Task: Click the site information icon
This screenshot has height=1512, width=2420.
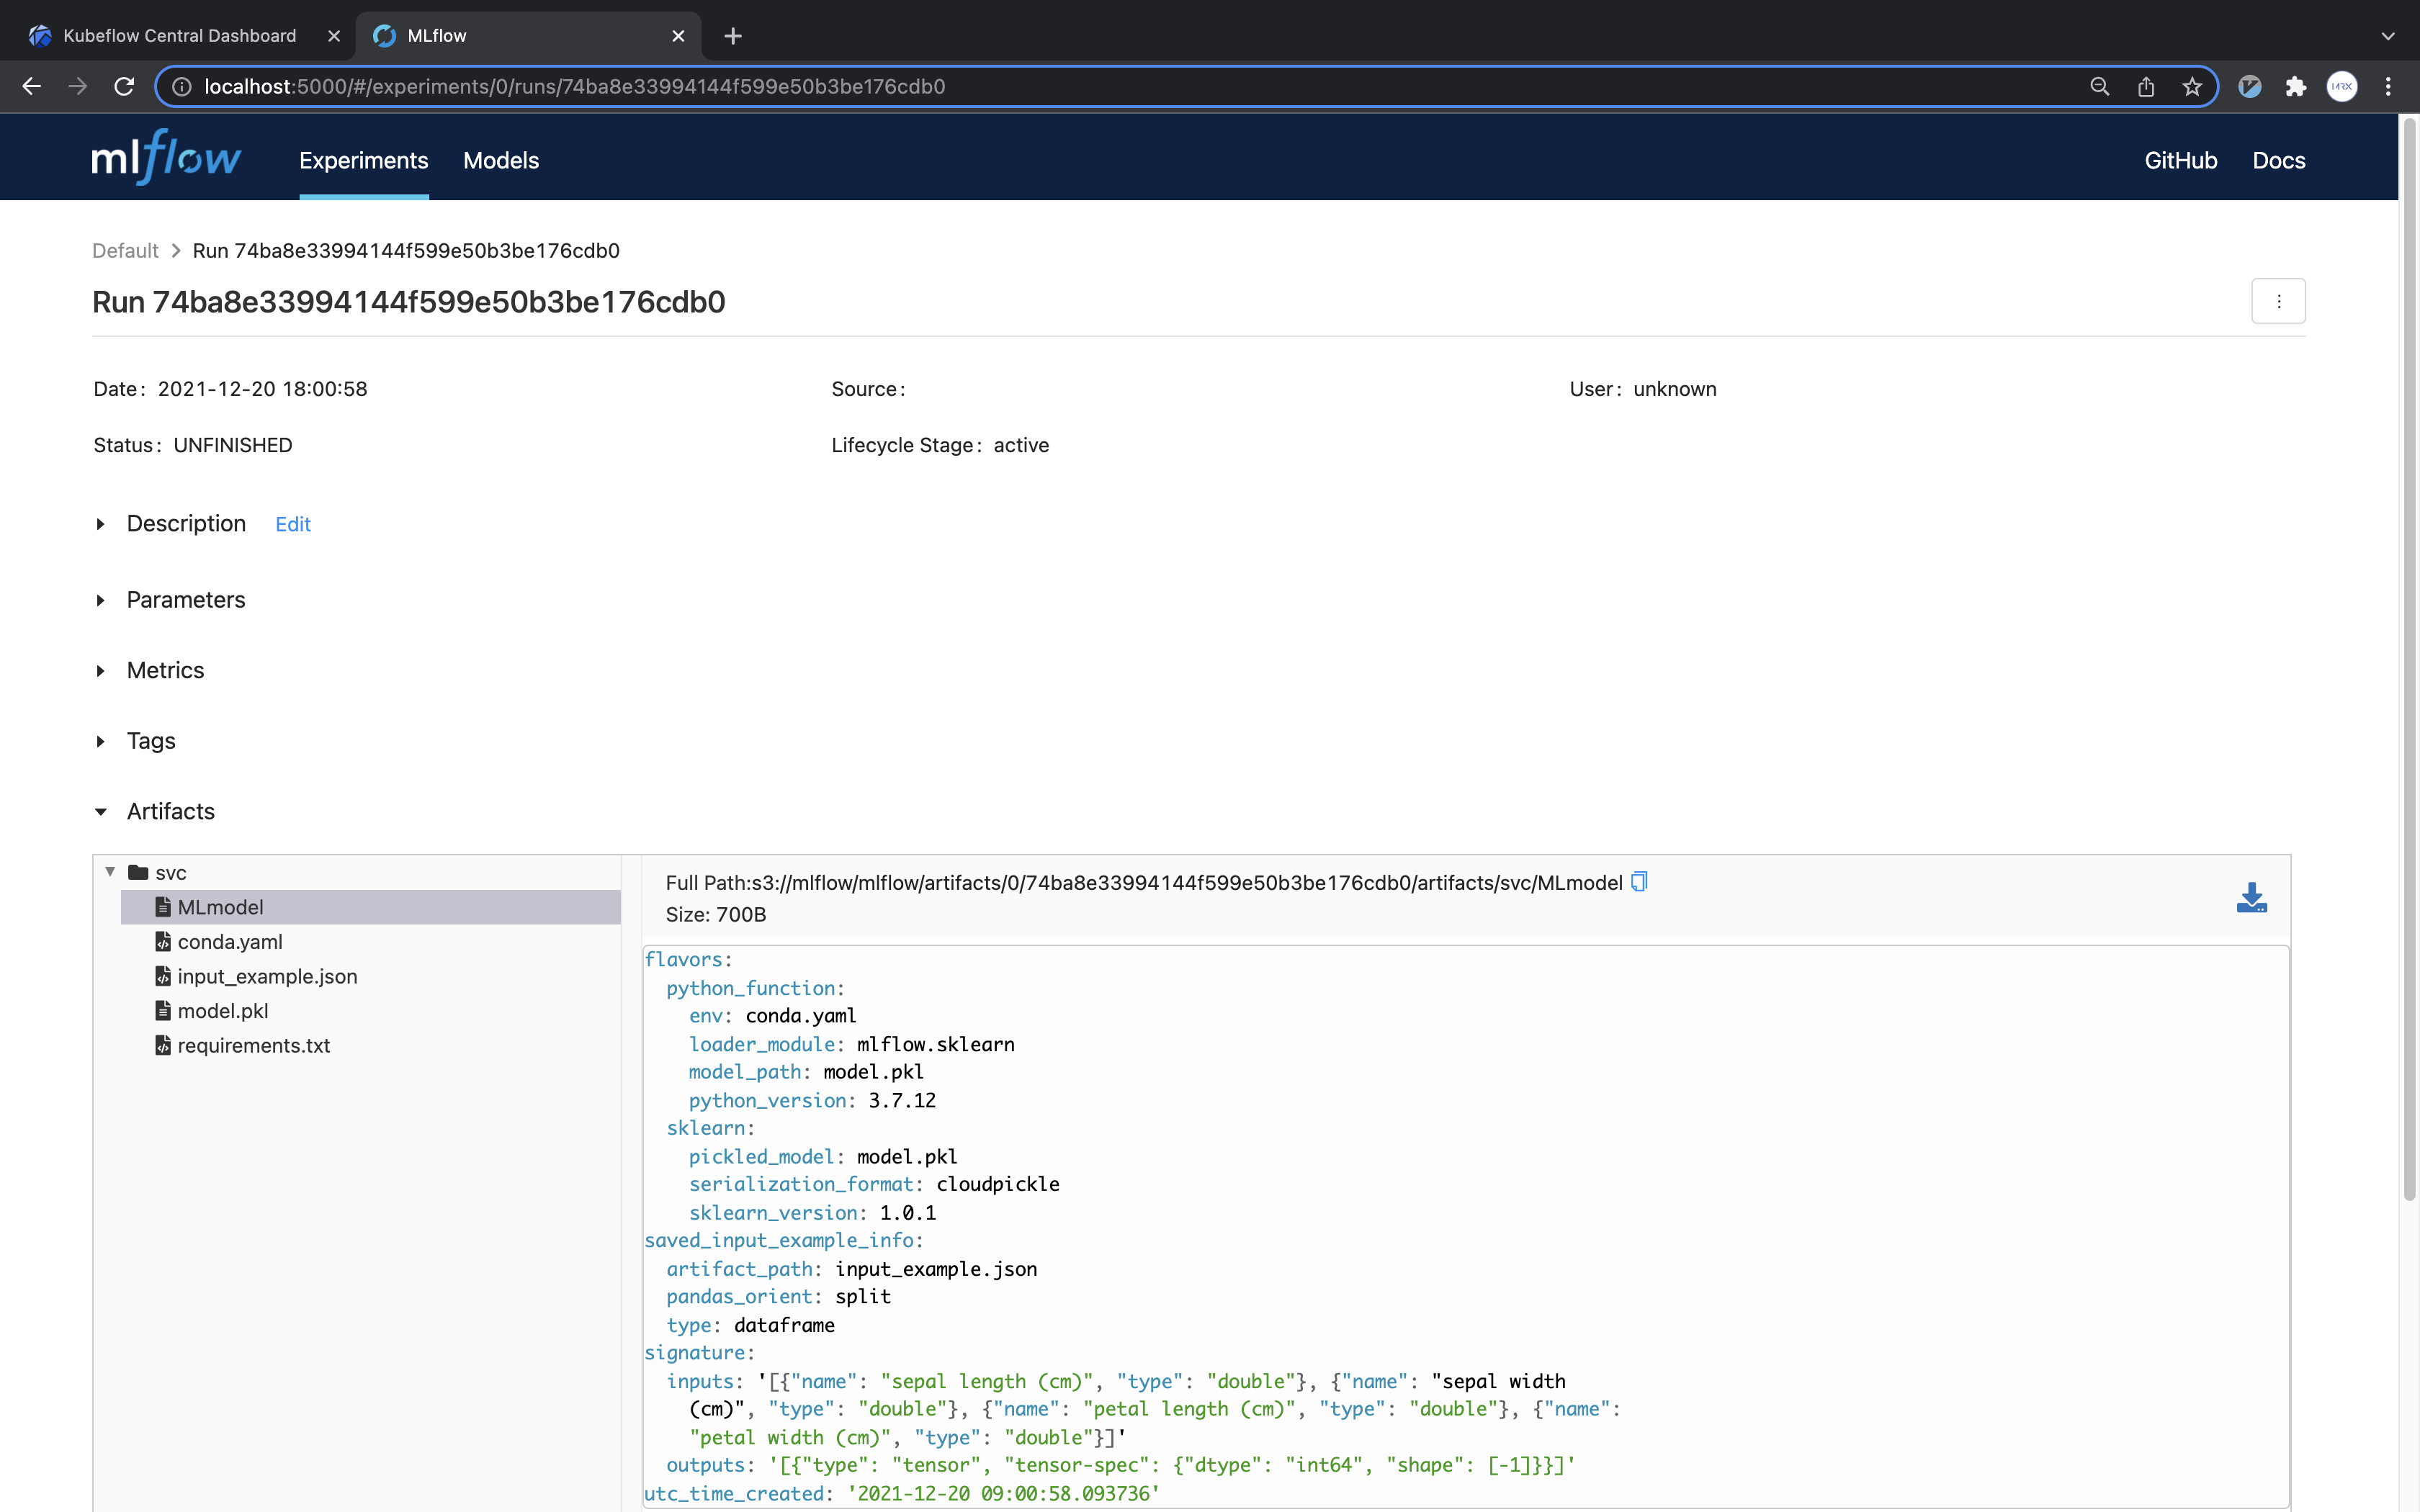Action: coord(182,87)
